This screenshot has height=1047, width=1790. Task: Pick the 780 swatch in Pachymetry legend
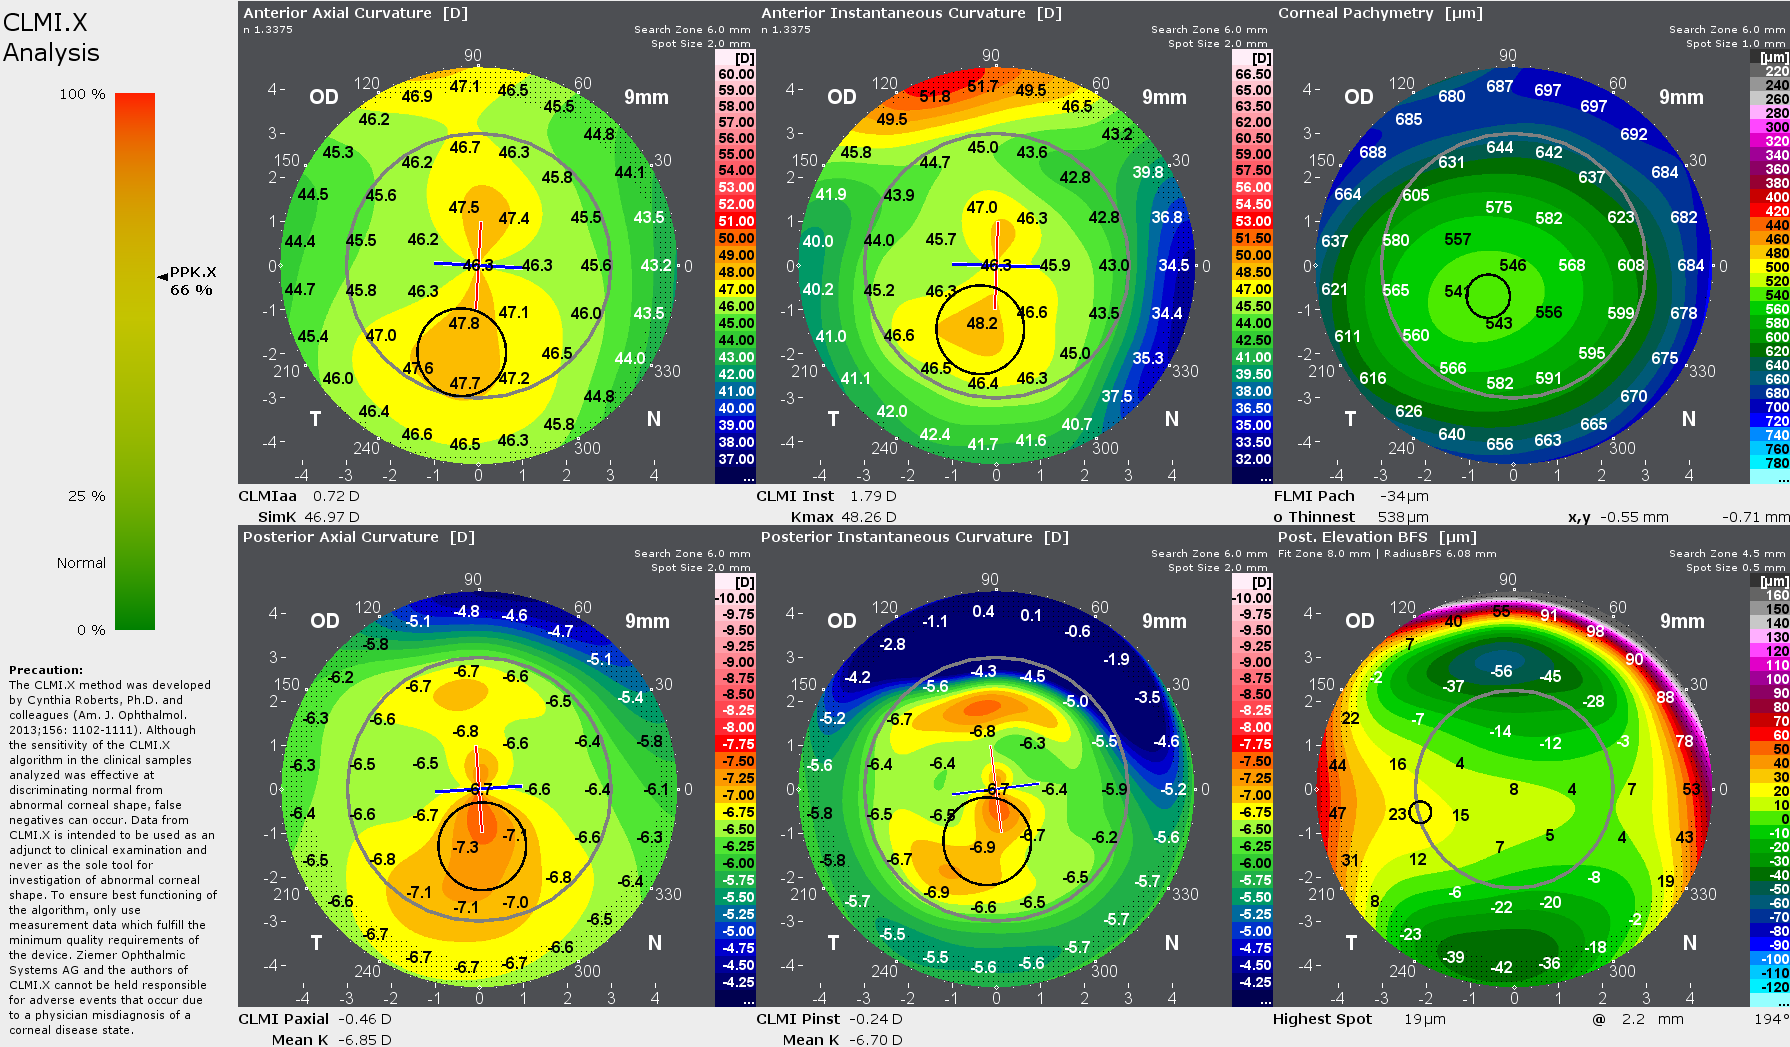coord(1769,463)
